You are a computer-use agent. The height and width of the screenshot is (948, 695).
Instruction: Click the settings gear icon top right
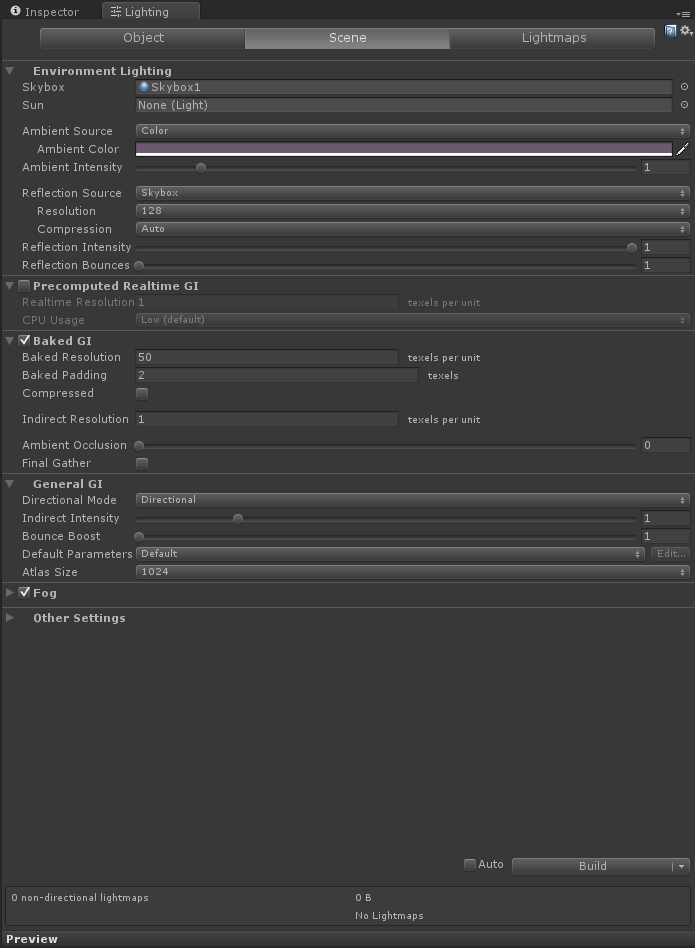(684, 30)
